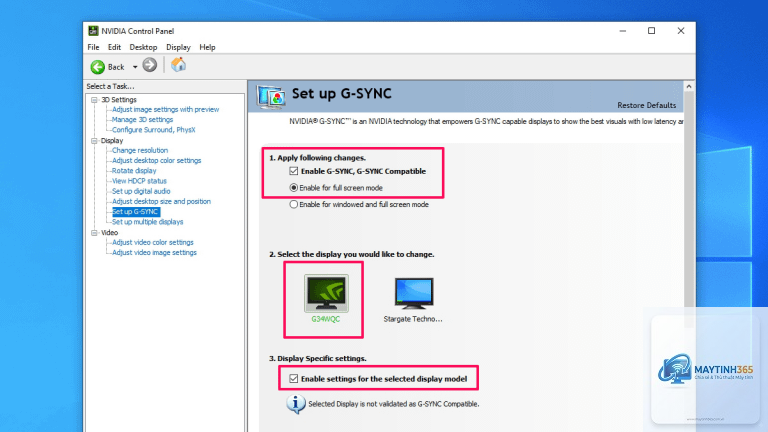Select the G34WQC monitor icon
The width and height of the screenshot is (768, 432).
click(326, 293)
